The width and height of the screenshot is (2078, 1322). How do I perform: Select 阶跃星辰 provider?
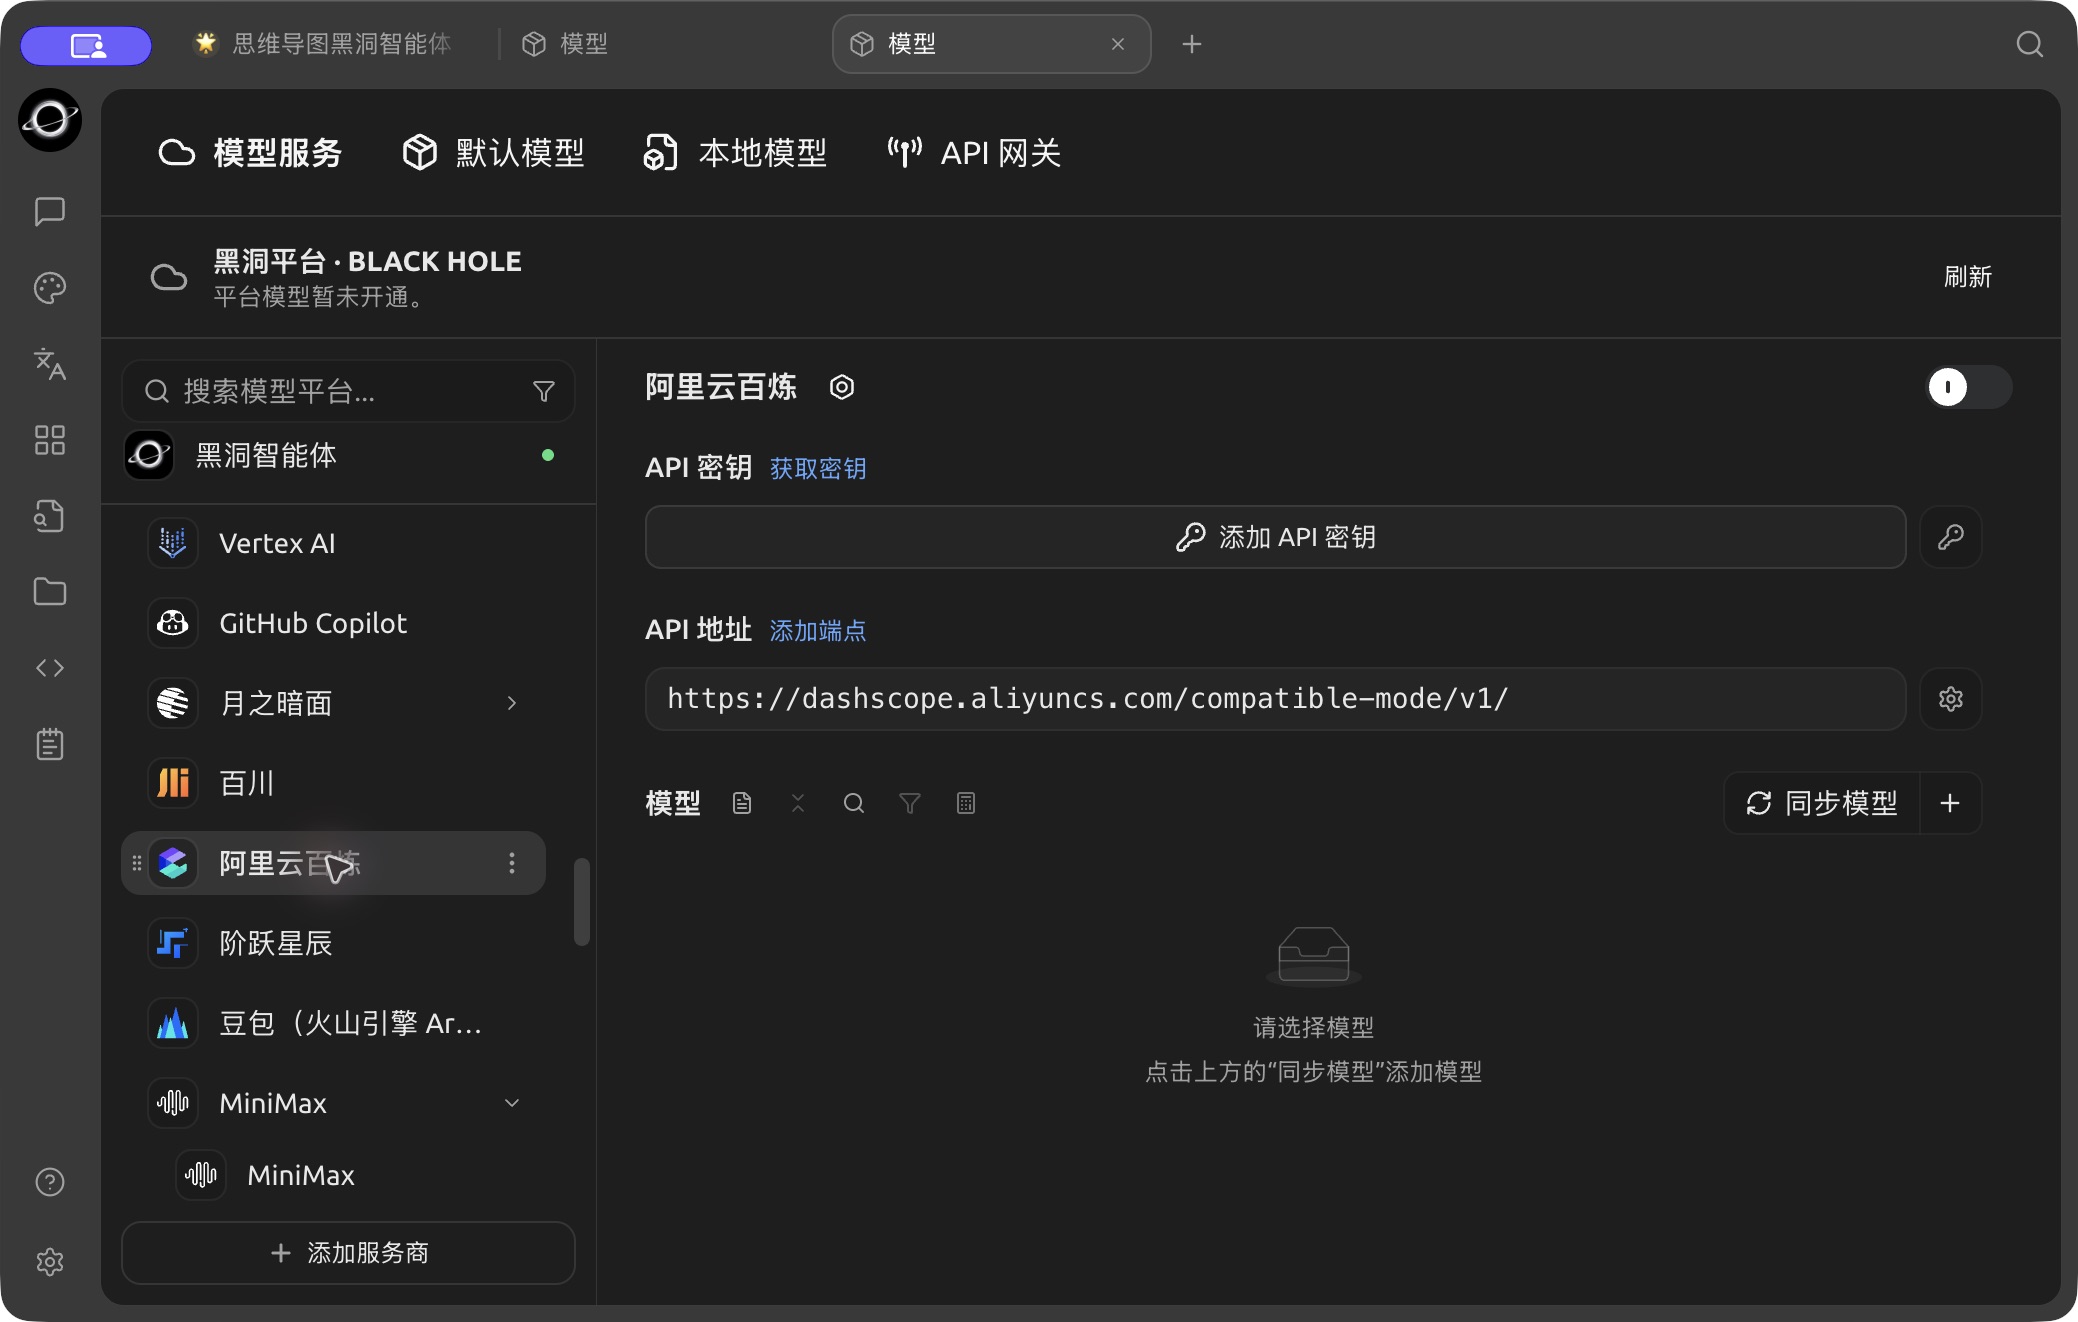point(333,943)
